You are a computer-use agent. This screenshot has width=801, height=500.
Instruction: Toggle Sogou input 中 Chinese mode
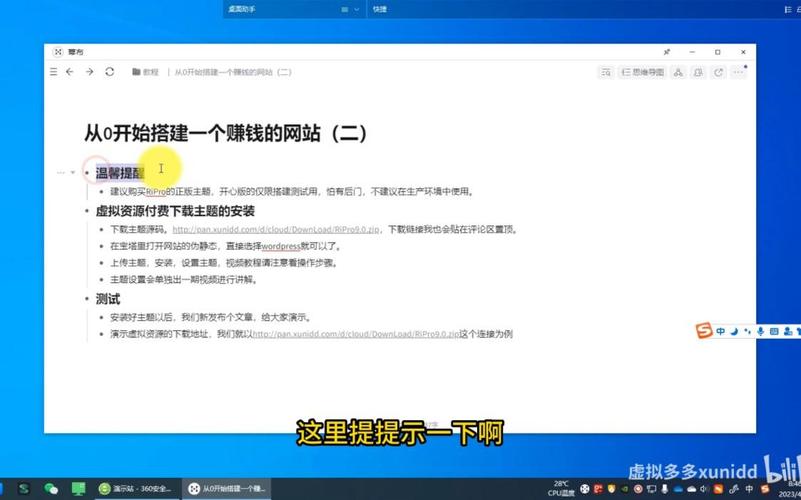(720, 331)
